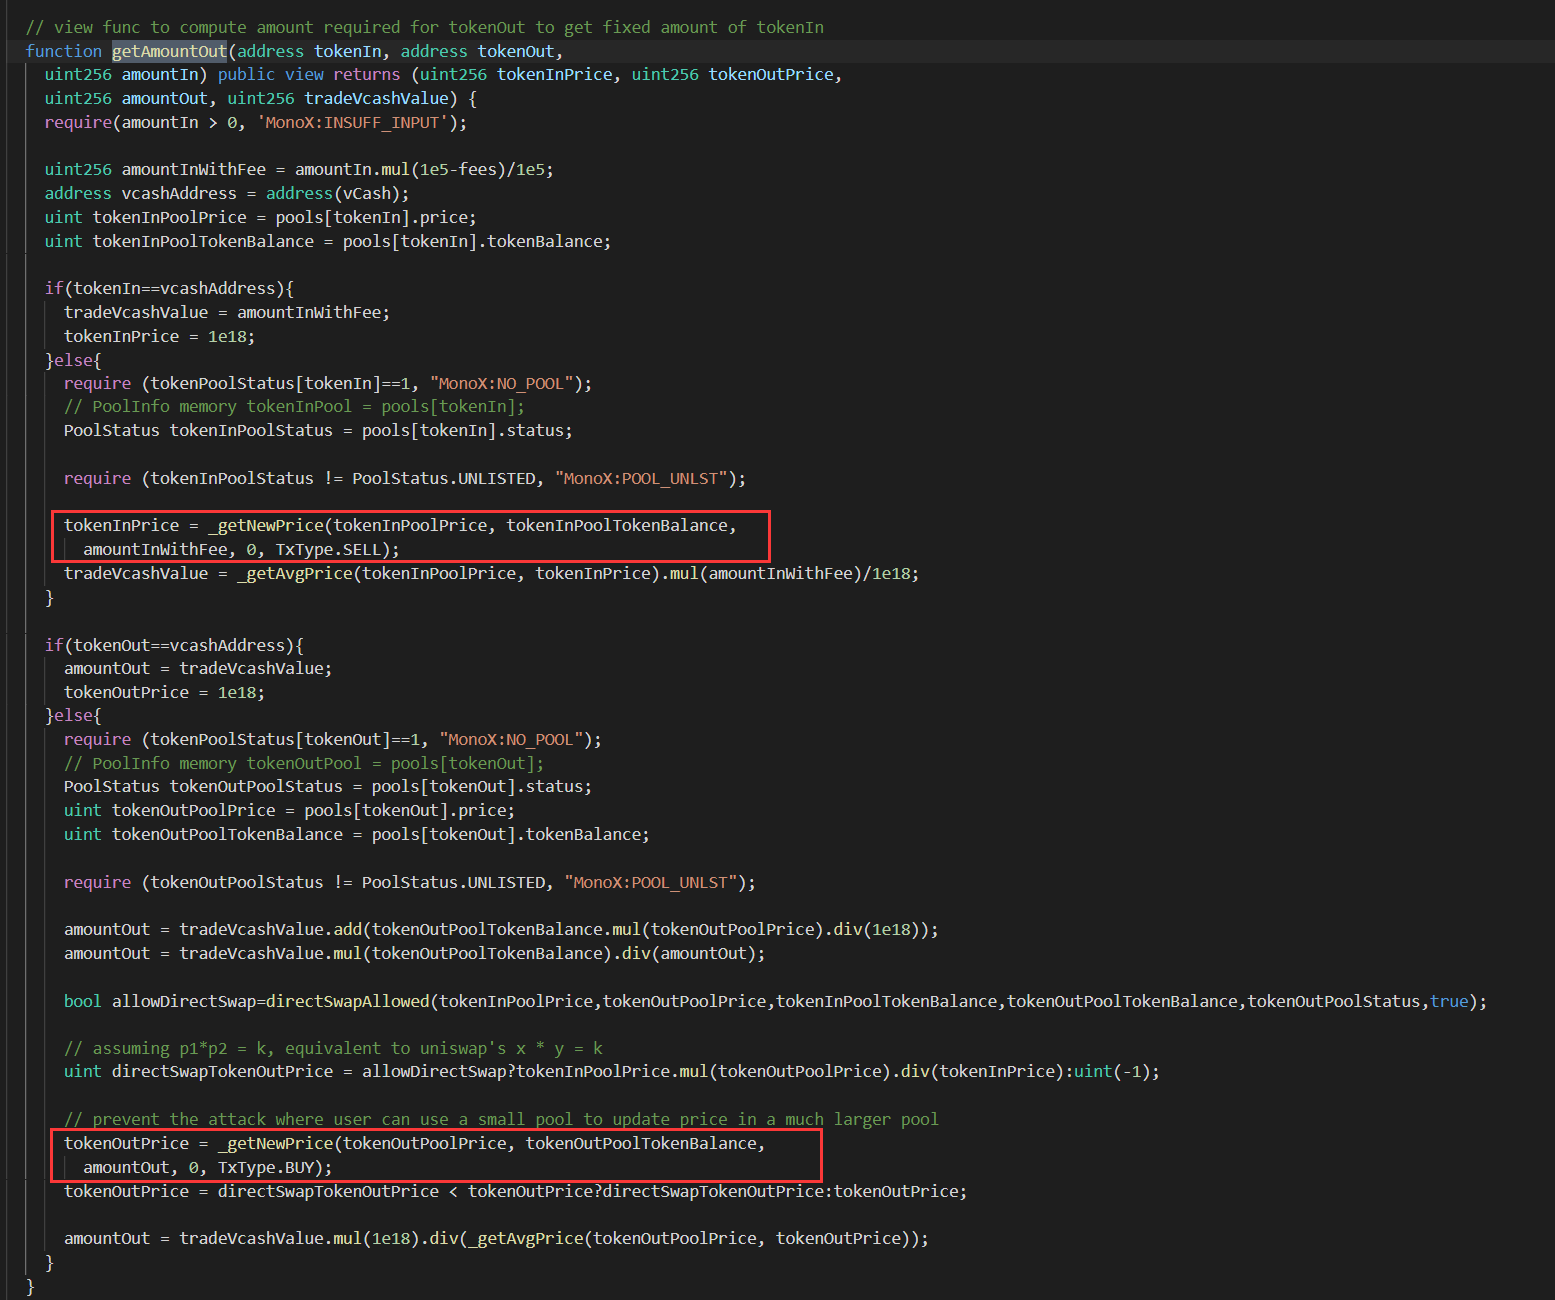Click PoolStatus tokenInPoolStatus declaration
Screen dimensions: 1555x1300
pyautogui.click(x=318, y=430)
